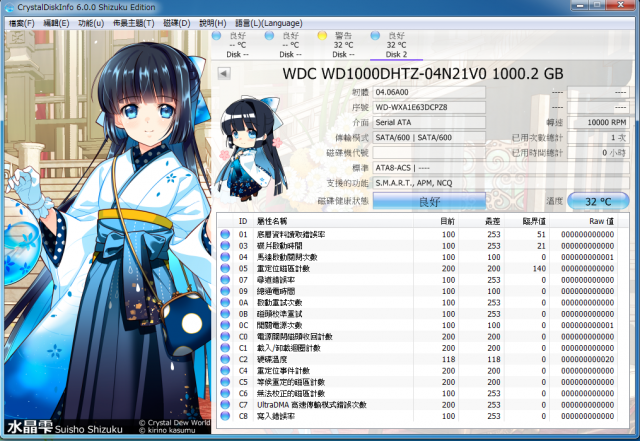Click the status orb for attribute C4

[x=225, y=370]
